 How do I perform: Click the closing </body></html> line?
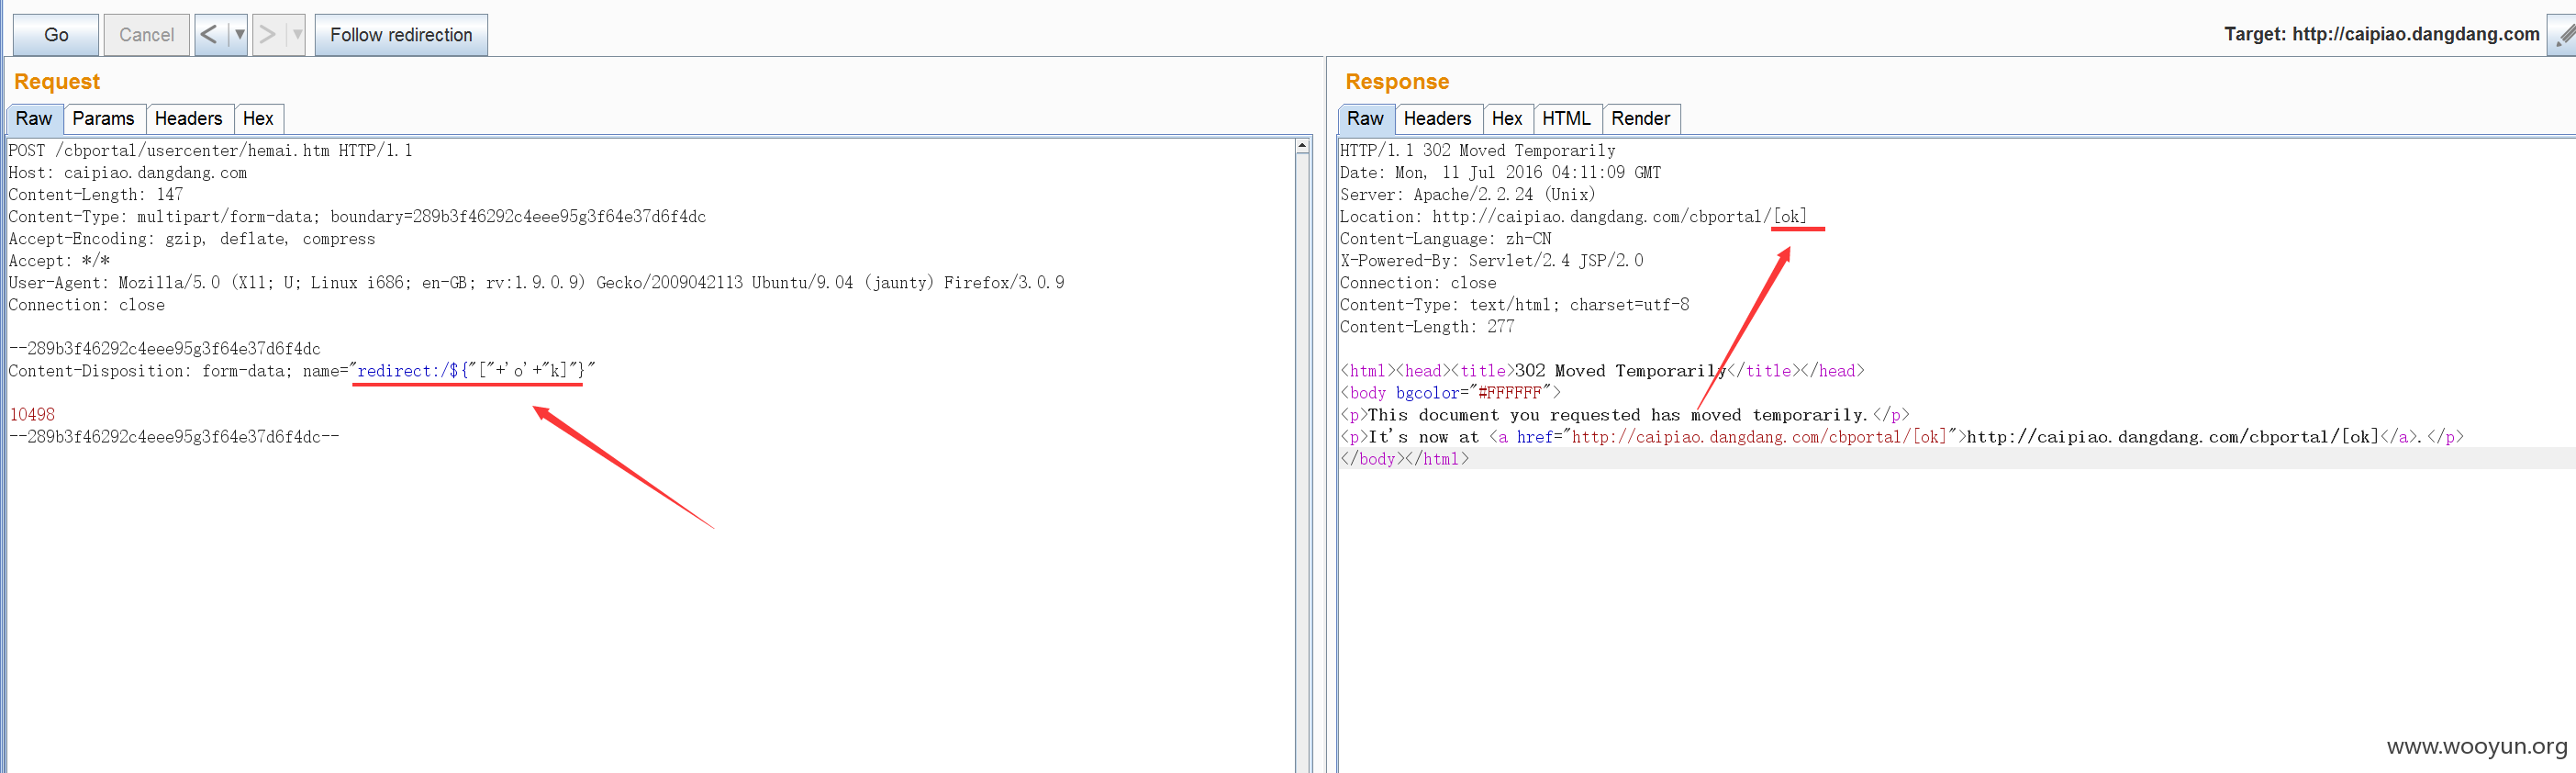(x=1404, y=459)
